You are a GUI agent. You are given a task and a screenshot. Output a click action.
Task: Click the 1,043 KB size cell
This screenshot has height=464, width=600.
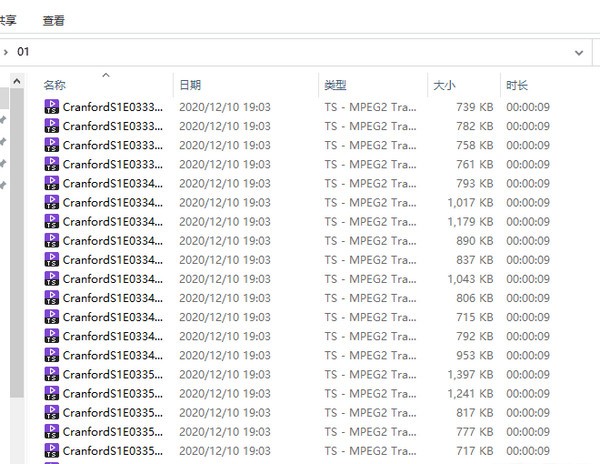point(470,279)
